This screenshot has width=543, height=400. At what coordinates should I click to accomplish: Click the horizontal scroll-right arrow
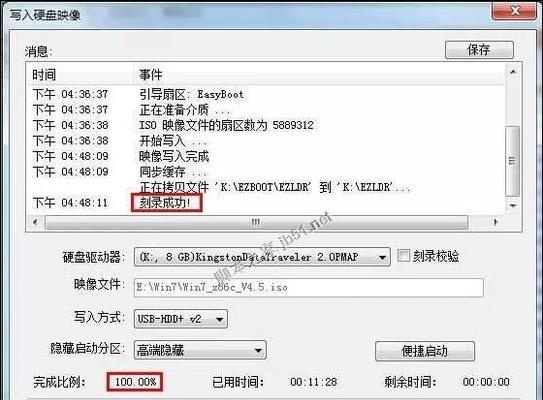tap(495, 222)
